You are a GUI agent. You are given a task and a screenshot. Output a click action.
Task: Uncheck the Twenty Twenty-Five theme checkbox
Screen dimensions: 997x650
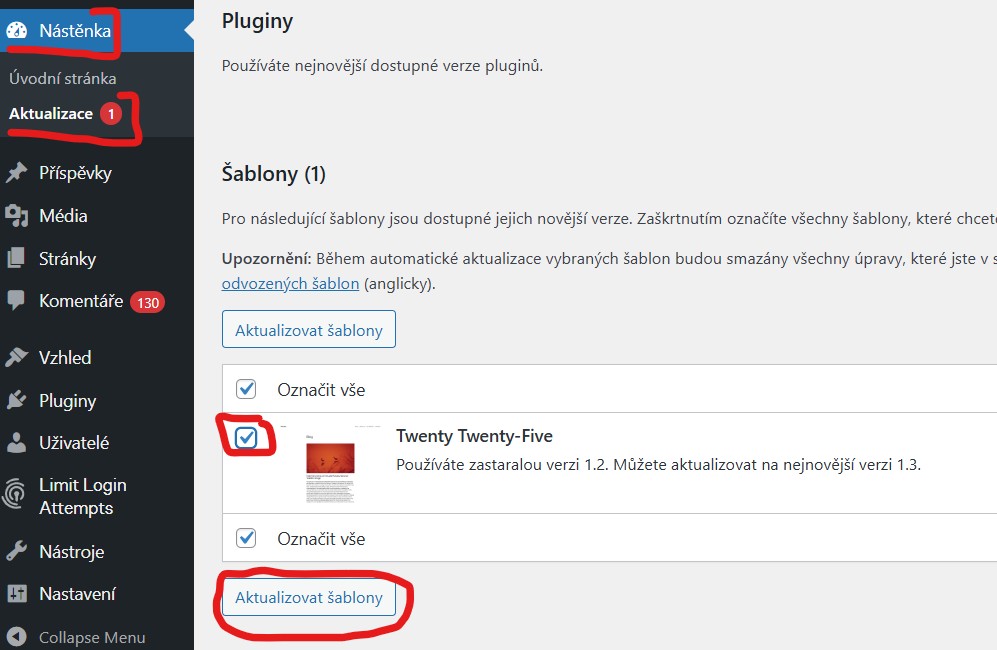246,438
